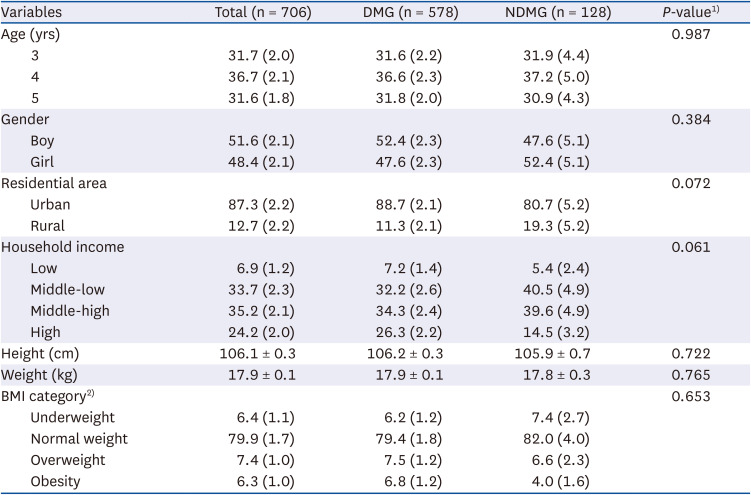Screen dimensions: 751x495
Task: Click the 0.987 P-value for Age
Action: click(x=691, y=35)
